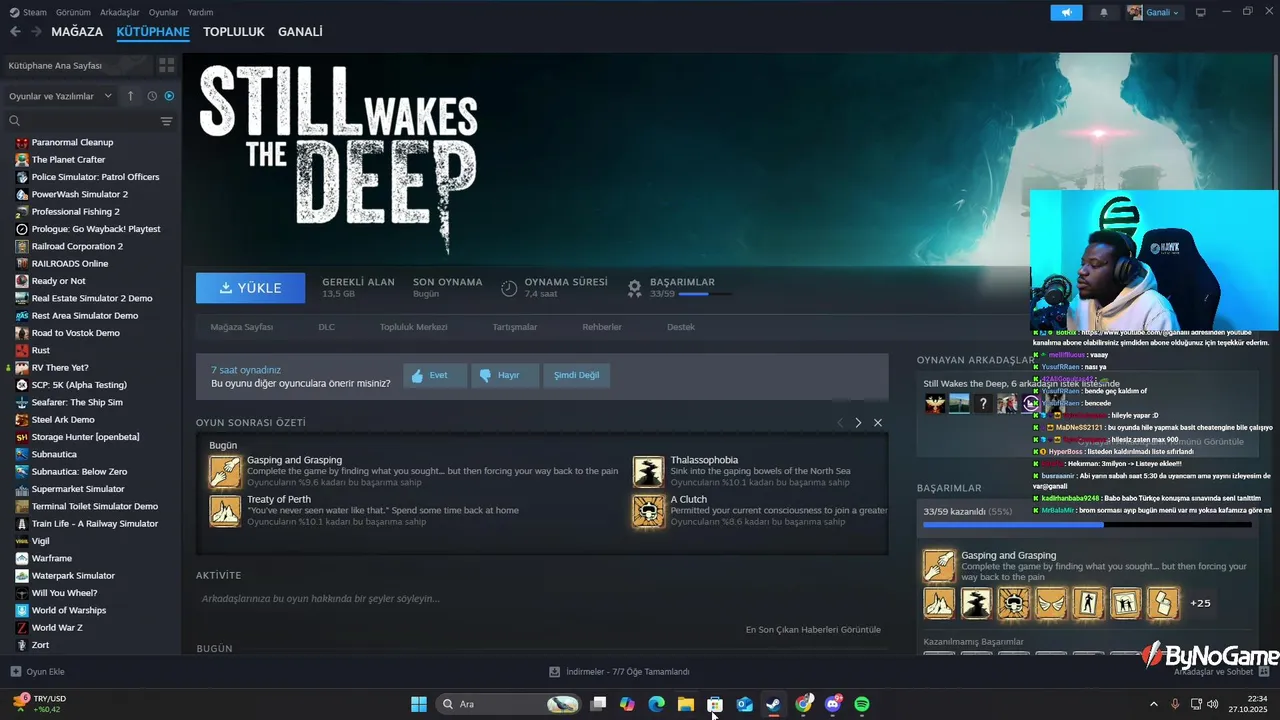Open the Arkadaşlar menu
The image size is (1280, 720).
120,12
